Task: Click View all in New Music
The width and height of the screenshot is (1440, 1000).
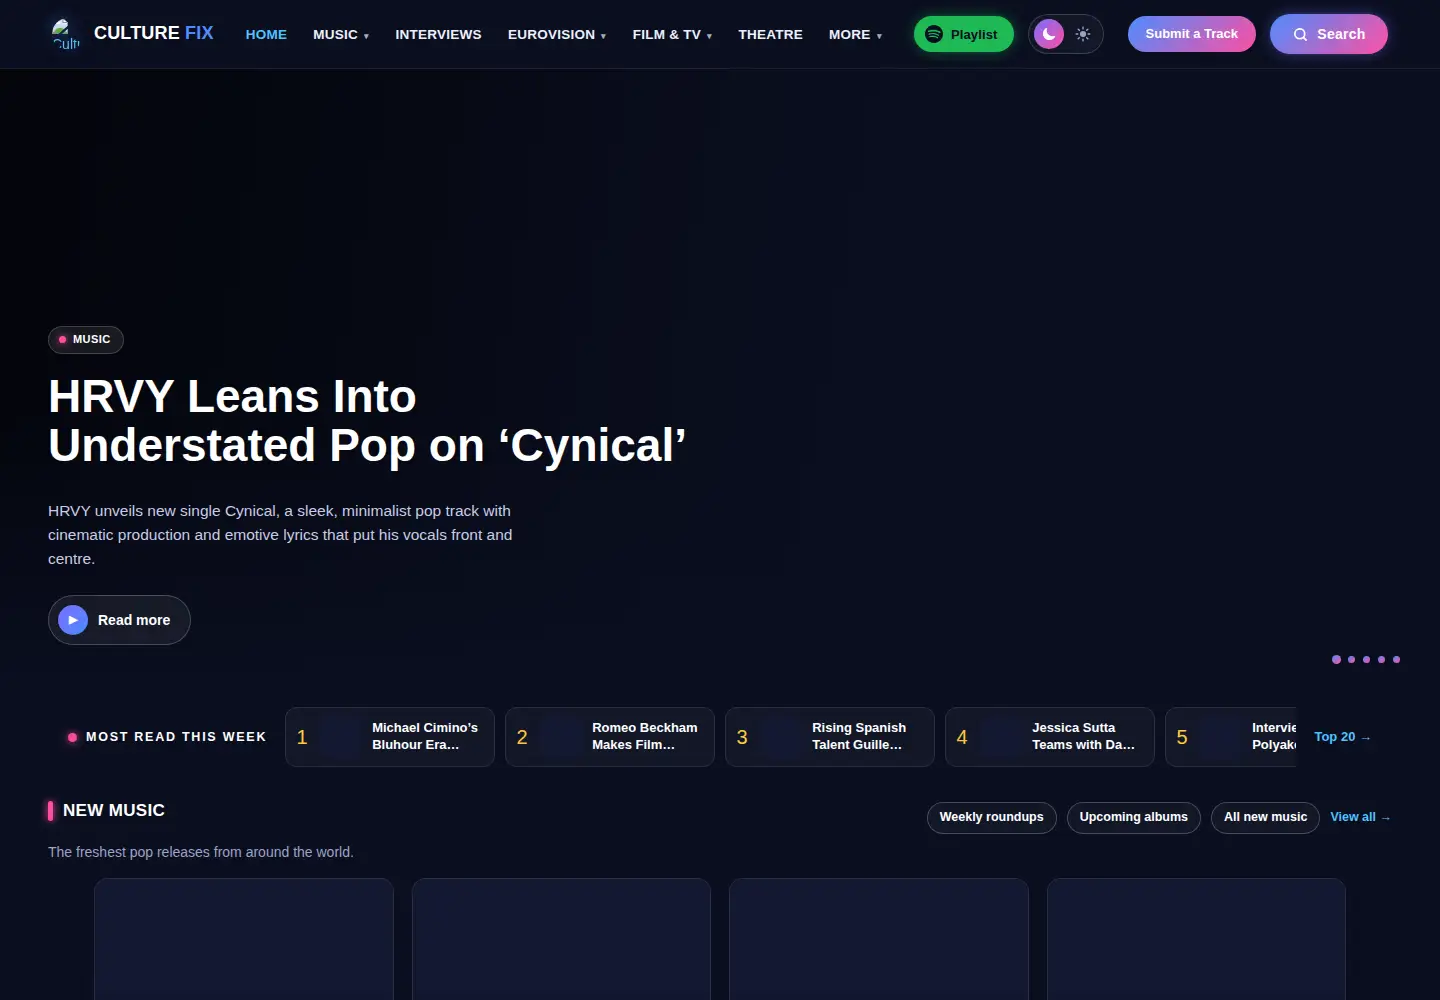Action: (x=1360, y=817)
